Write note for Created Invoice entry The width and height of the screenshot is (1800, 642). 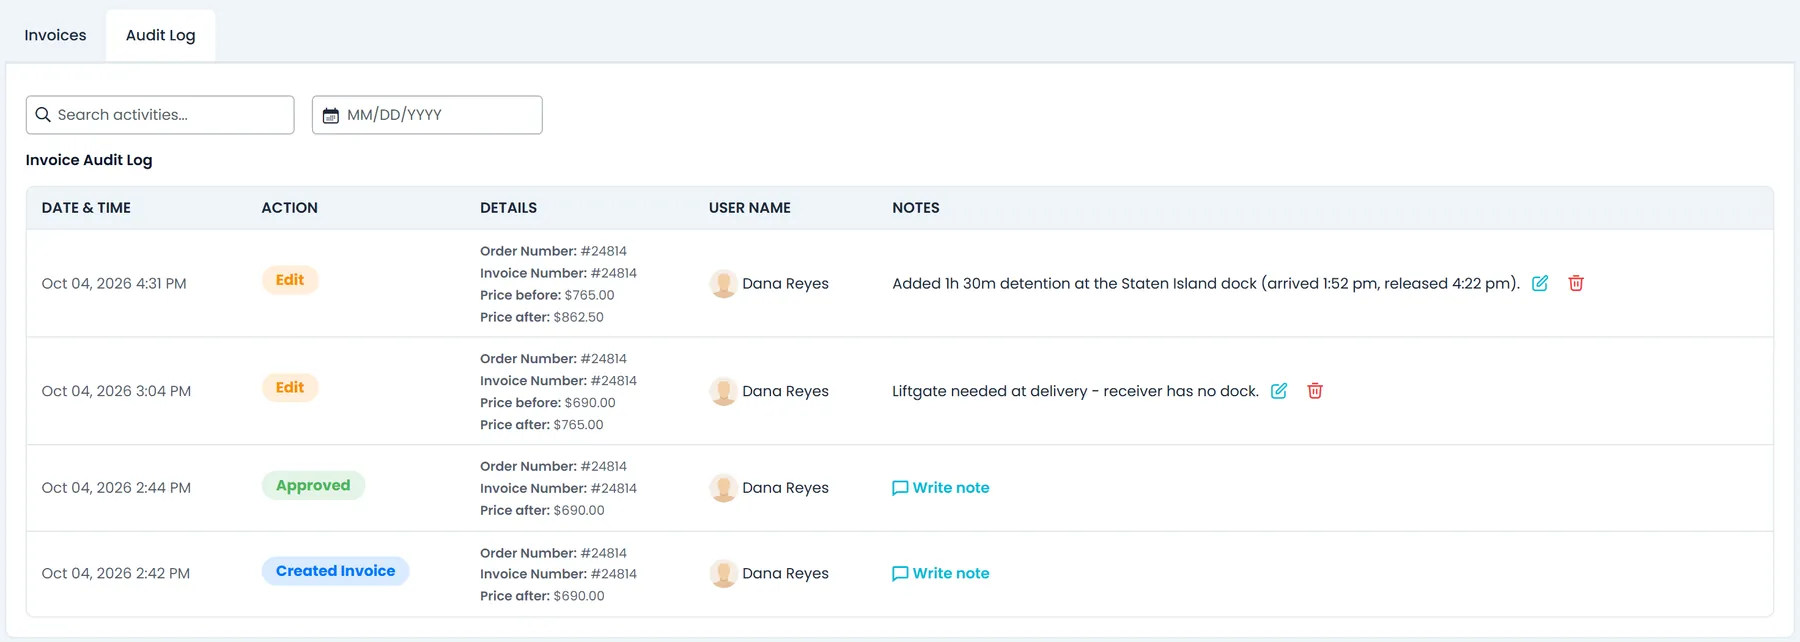(x=940, y=574)
